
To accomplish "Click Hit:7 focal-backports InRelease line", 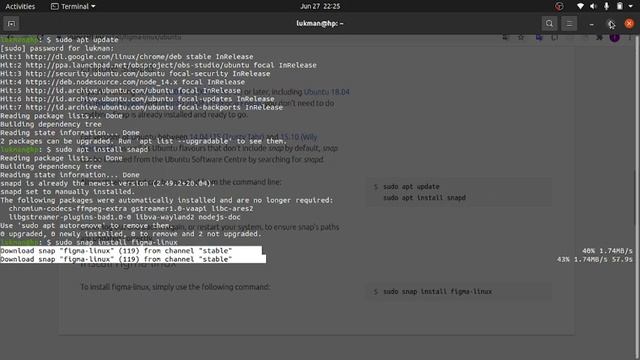I will click(x=142, y=107).
